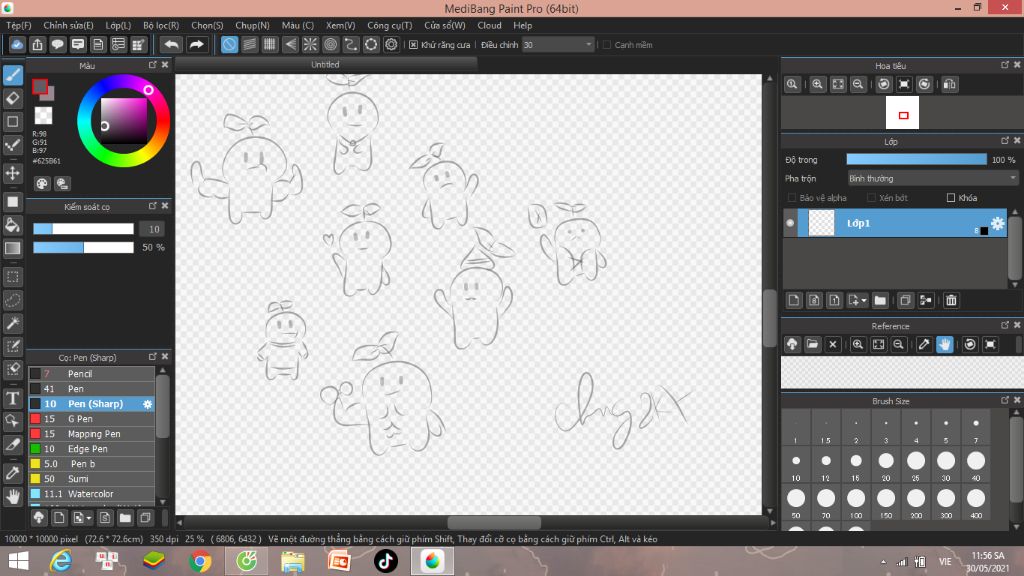Open reference image folder icon
1024x576 pixels.
click(x=812, y=344)
